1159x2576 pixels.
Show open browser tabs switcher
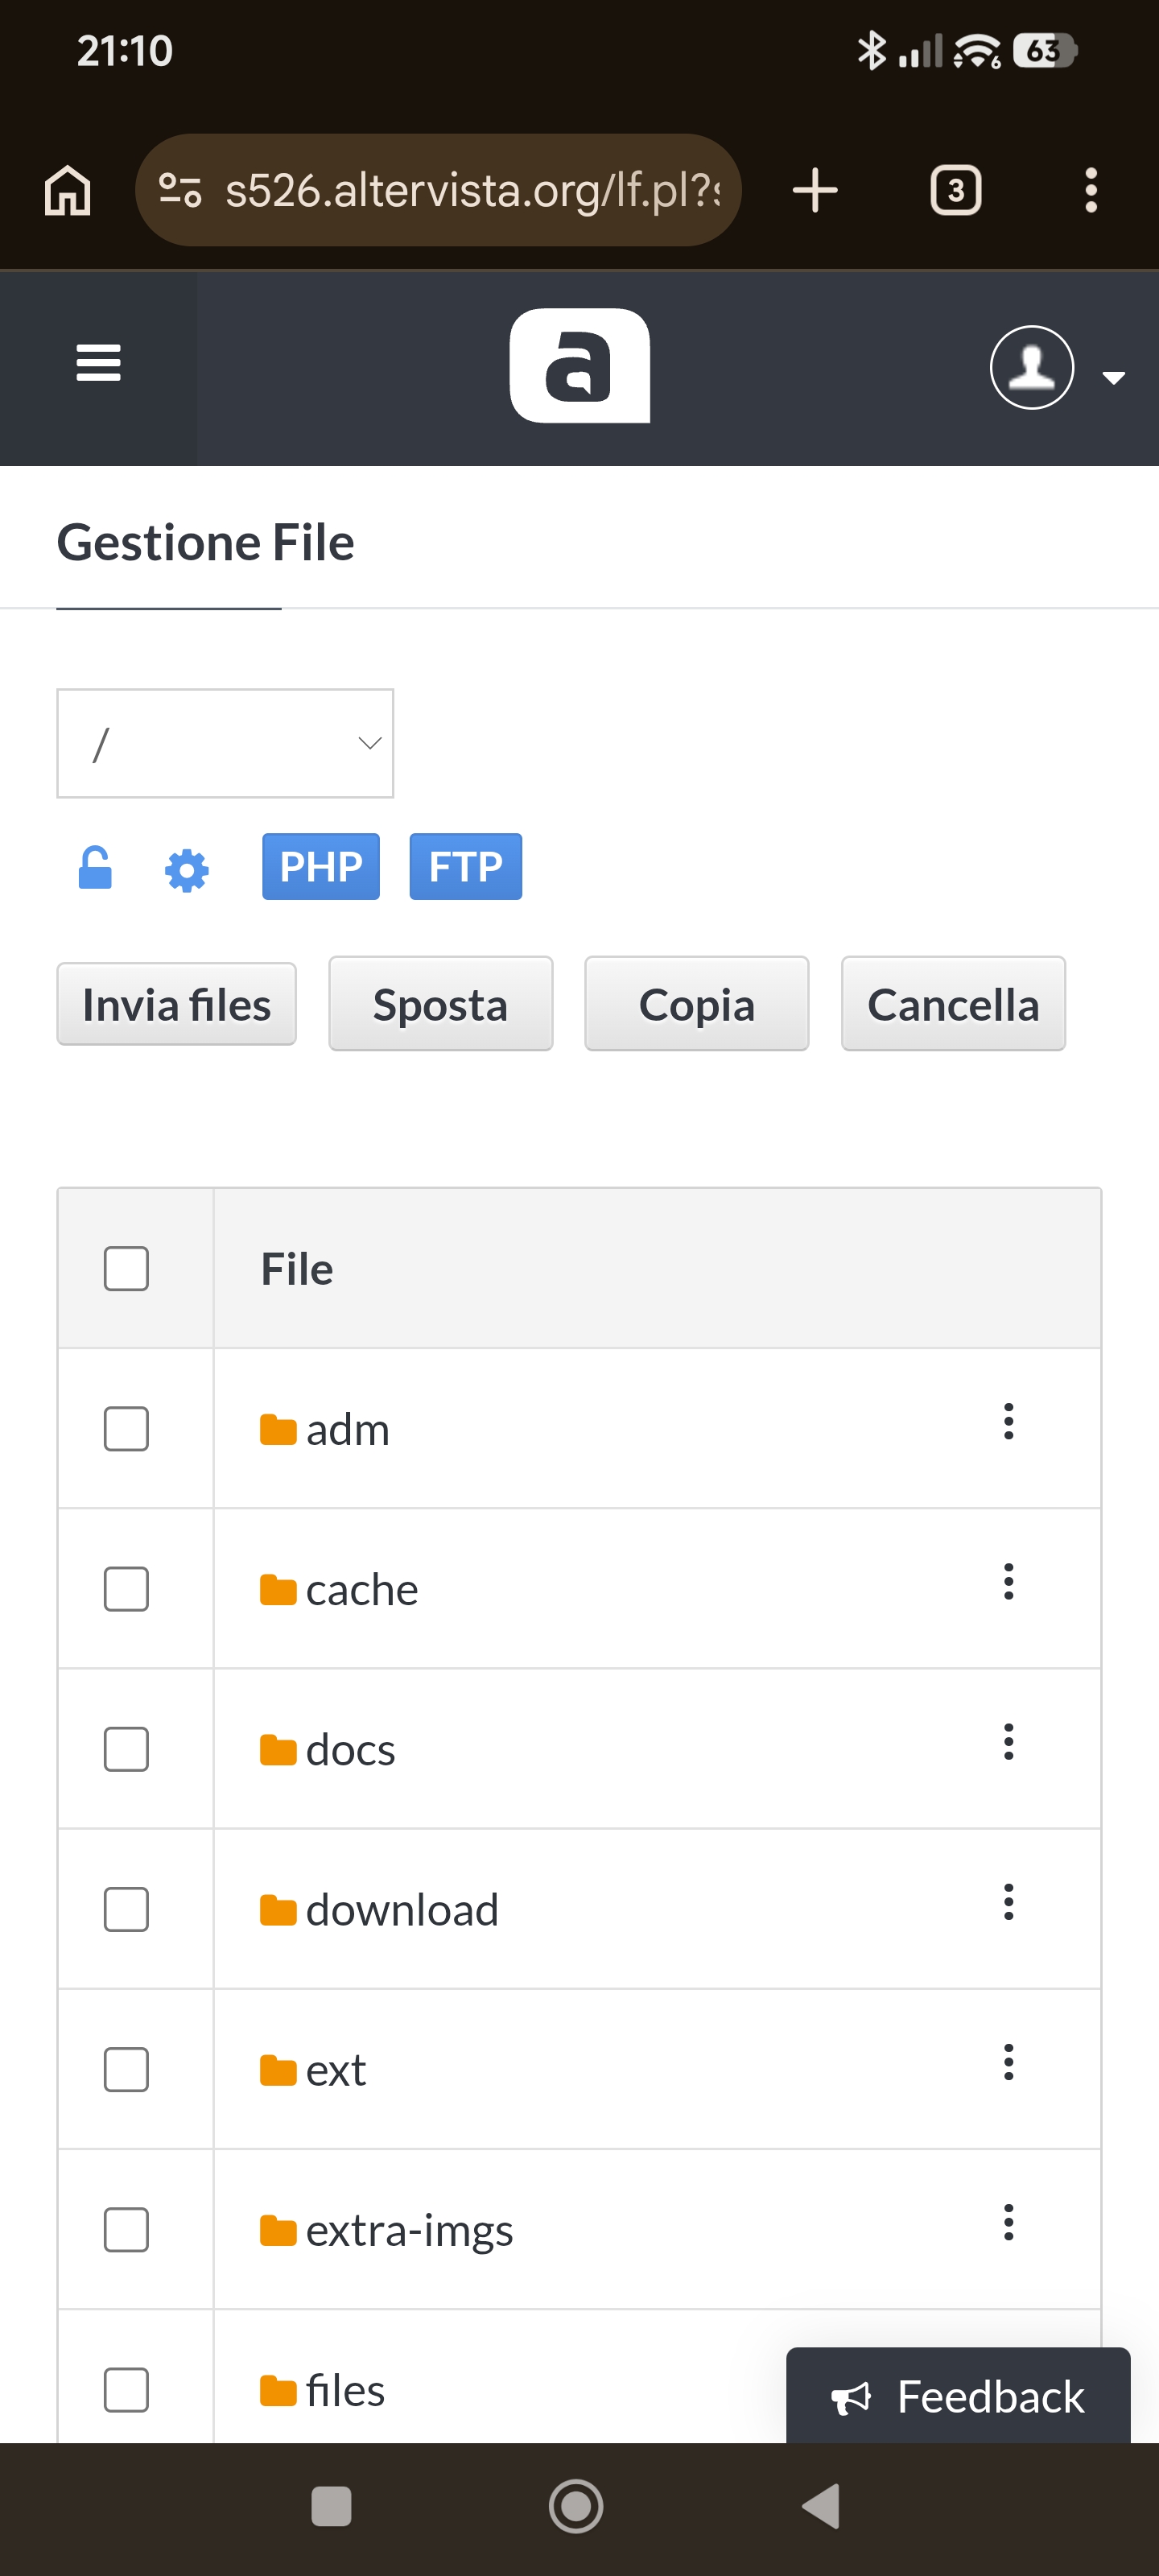955,190
